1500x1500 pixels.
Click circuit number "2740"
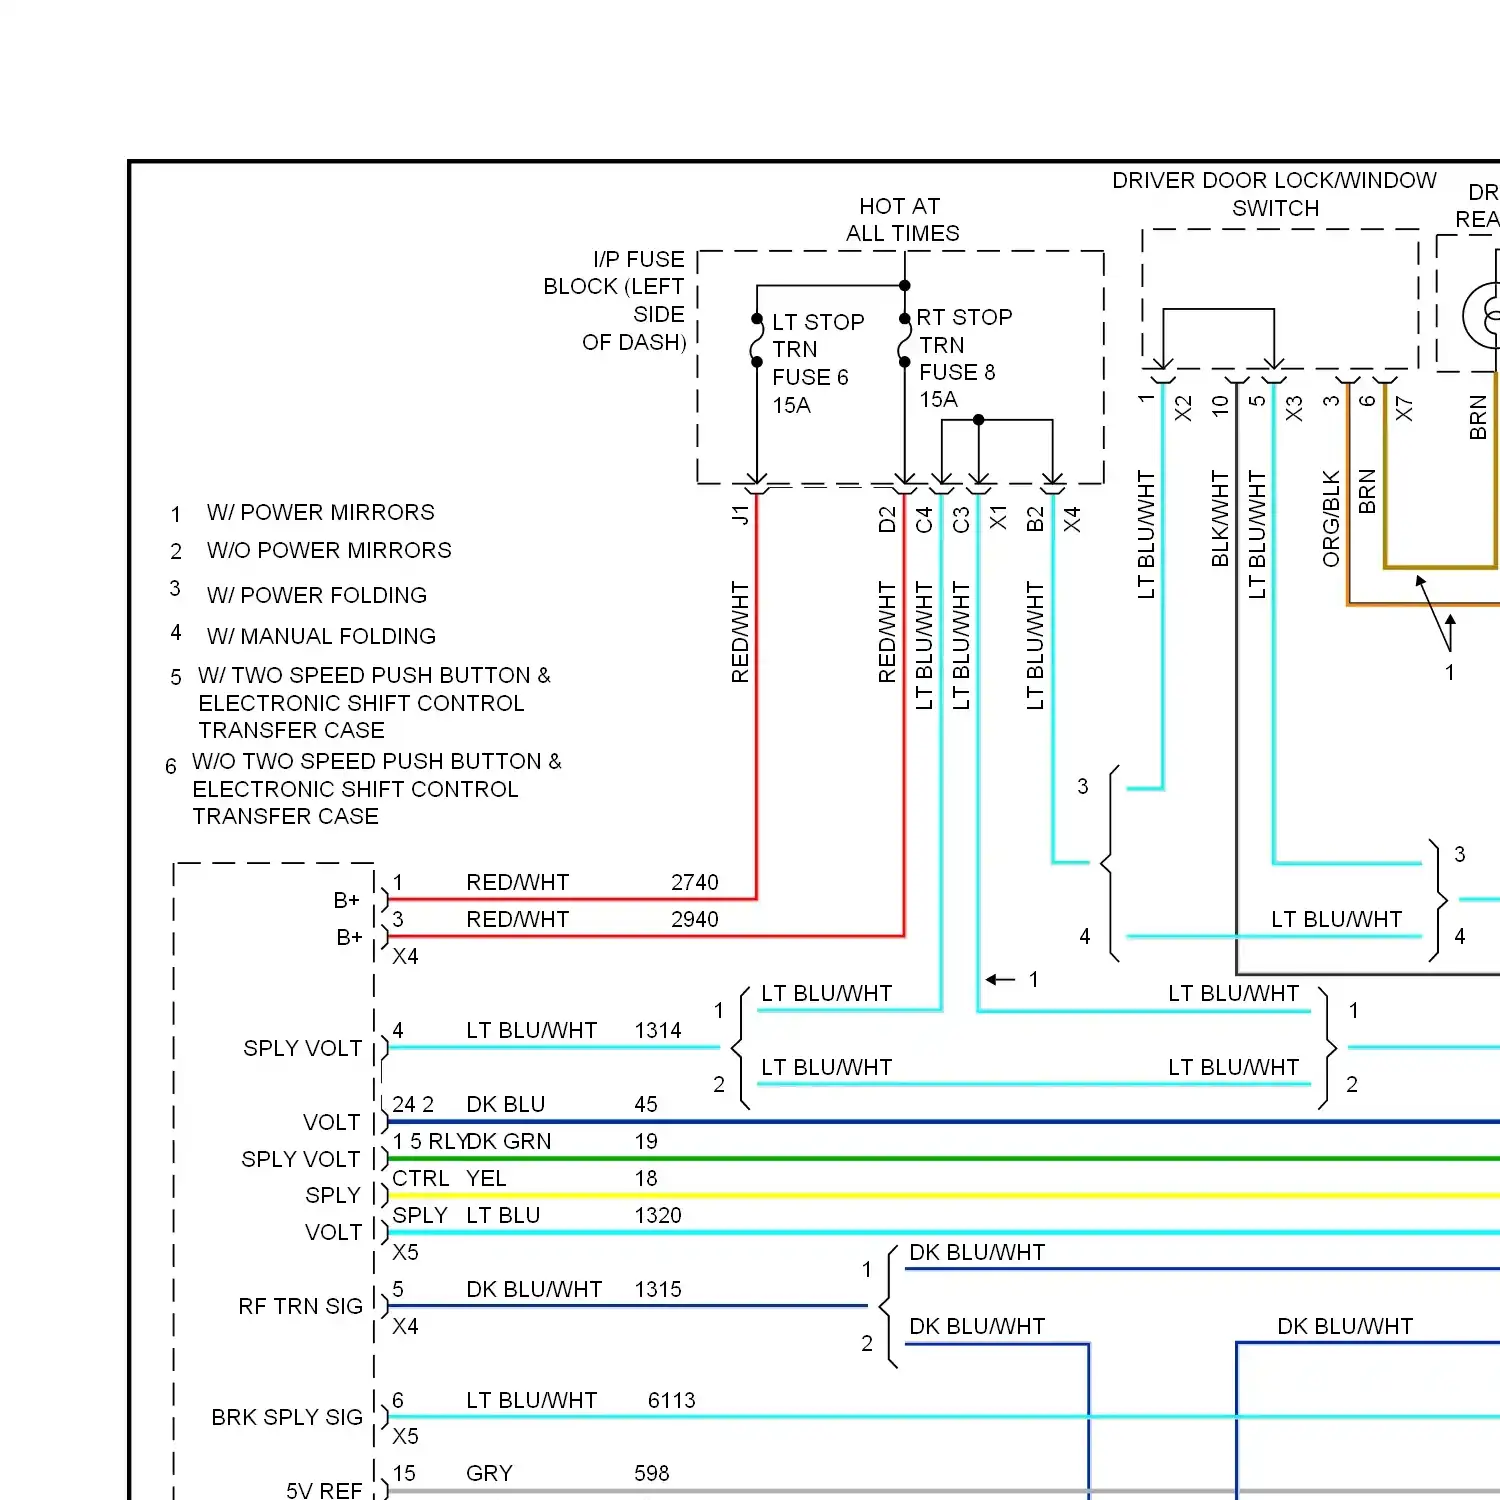coord(695,883)
